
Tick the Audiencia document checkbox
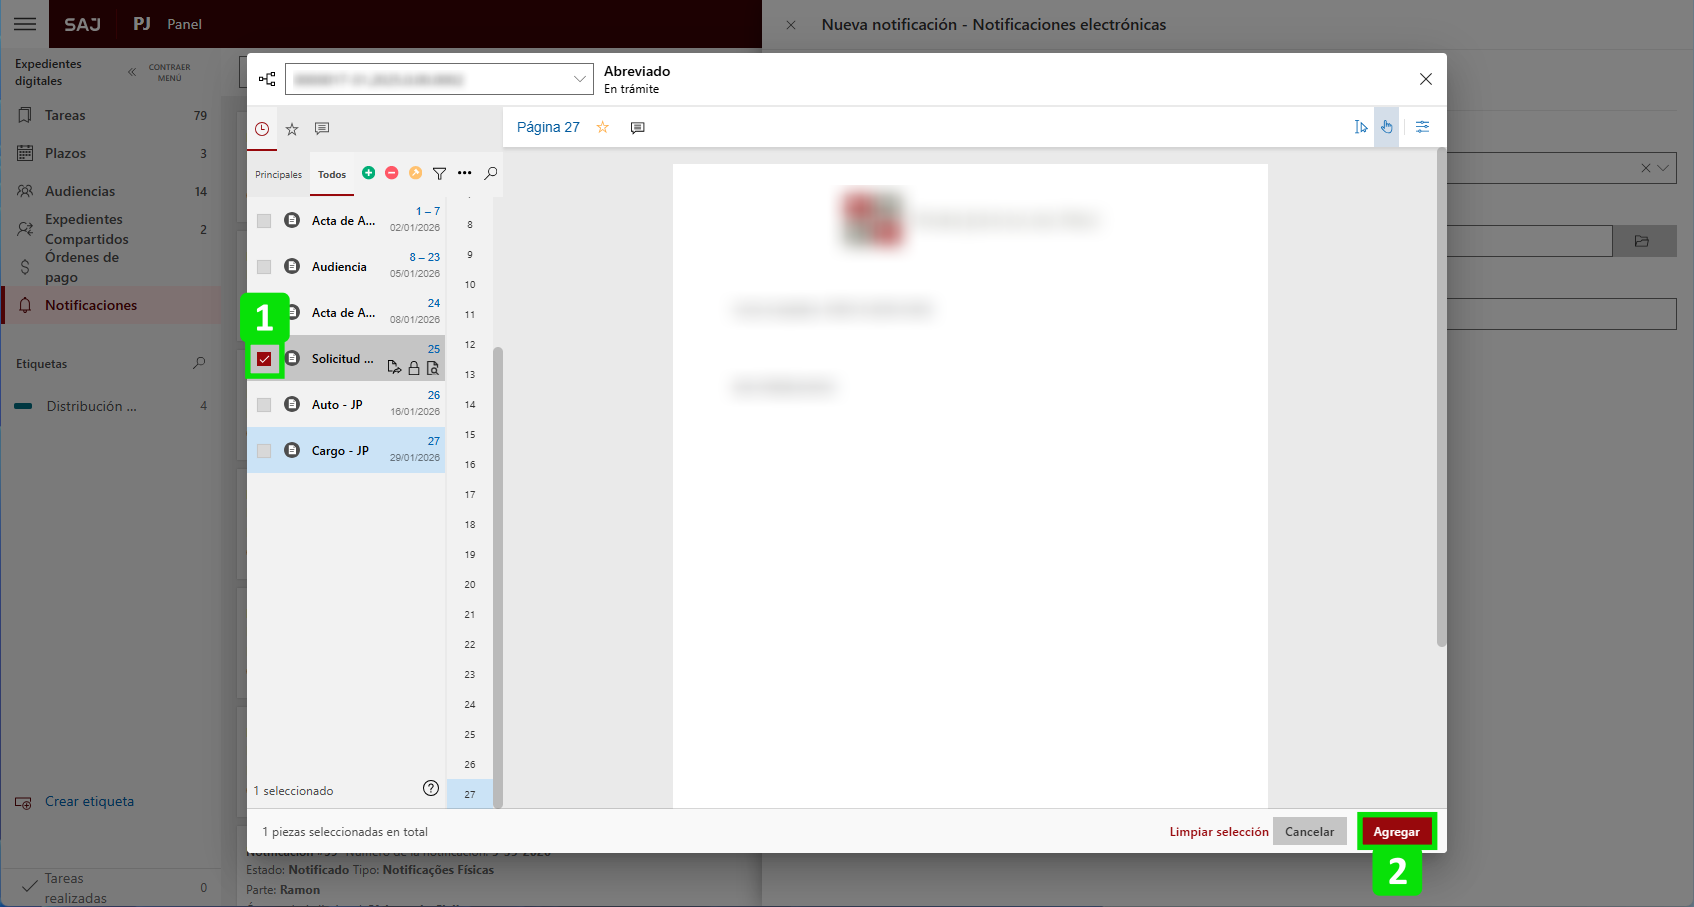click(x=264, y=267)
